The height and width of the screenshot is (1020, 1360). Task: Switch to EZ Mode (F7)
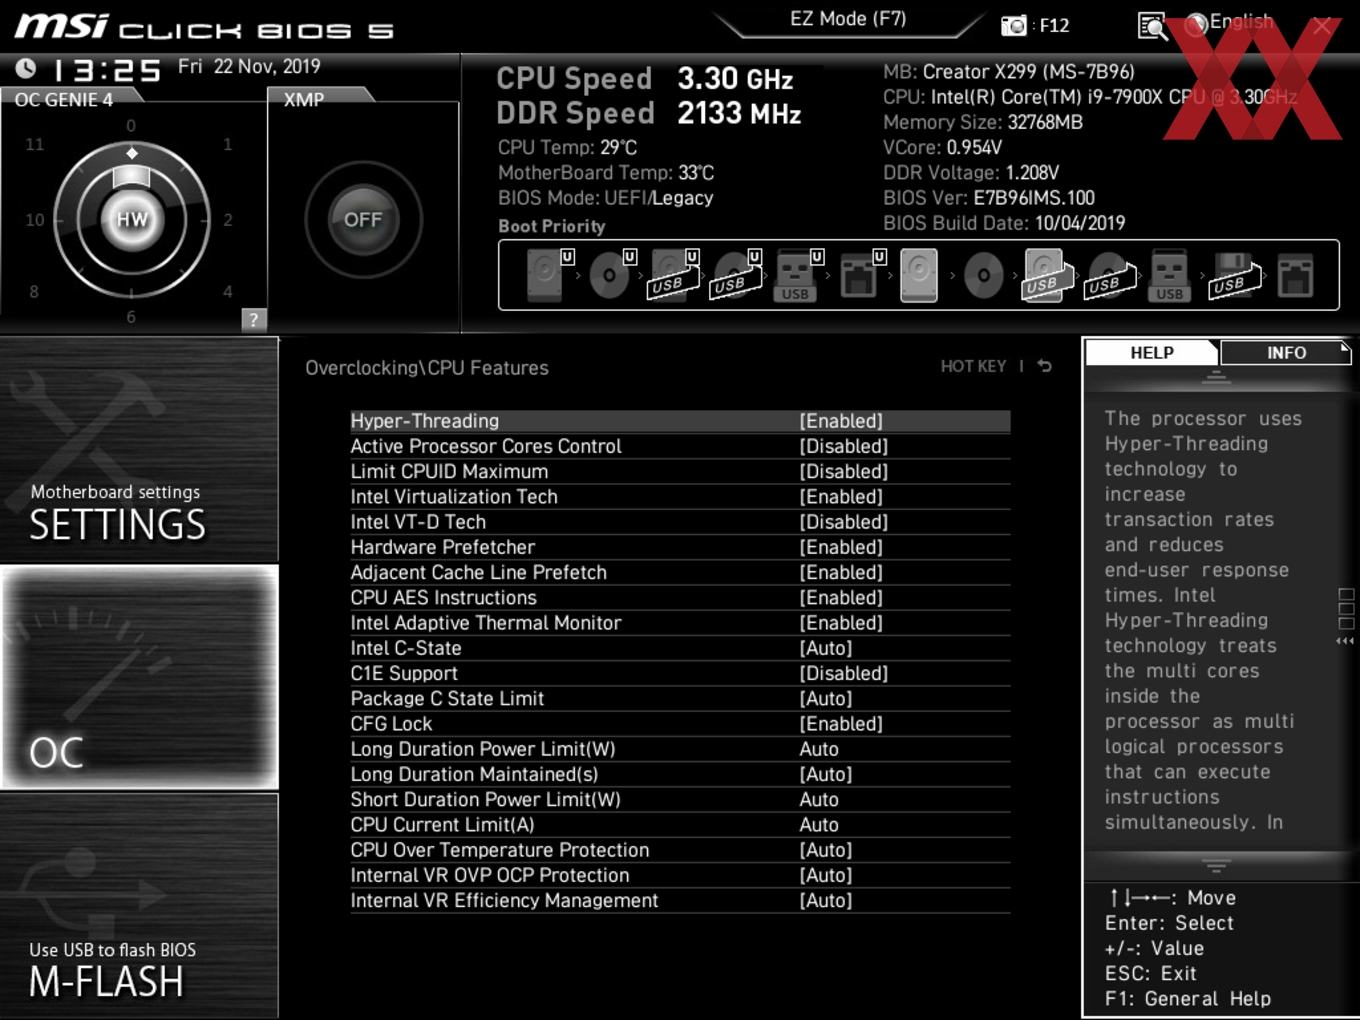click(x=848, y=19)
